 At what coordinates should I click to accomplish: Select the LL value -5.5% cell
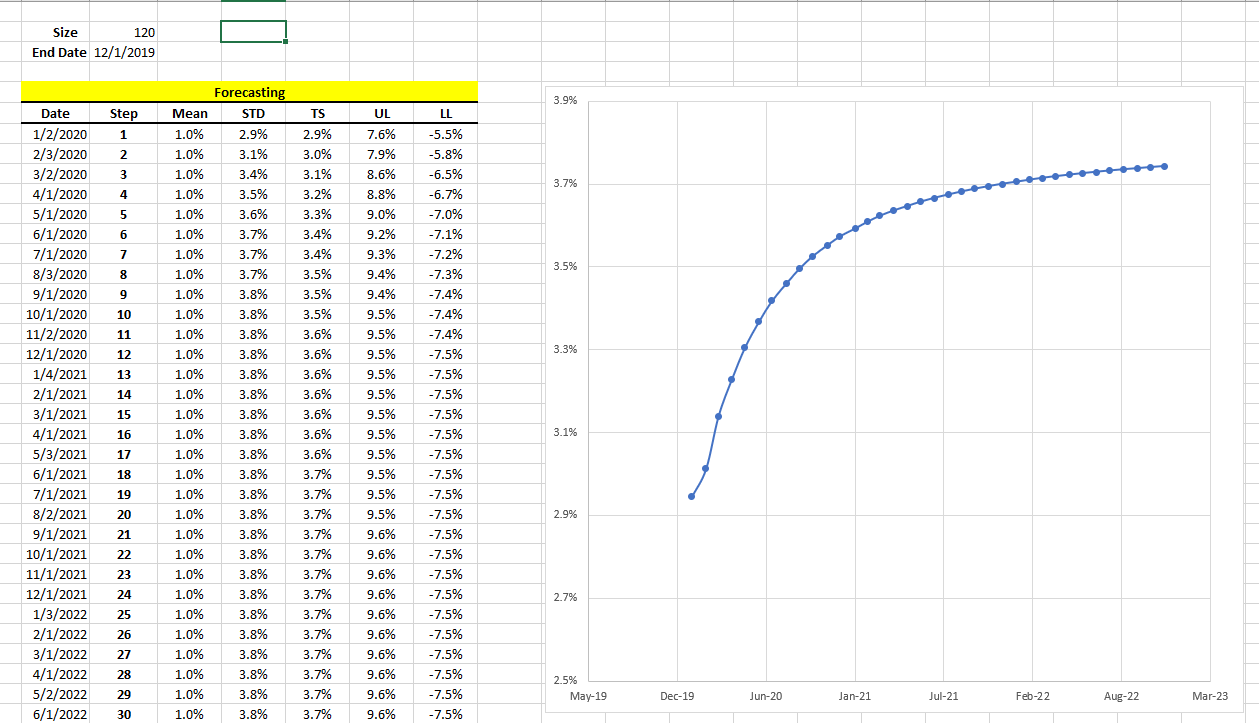(446, 134)
